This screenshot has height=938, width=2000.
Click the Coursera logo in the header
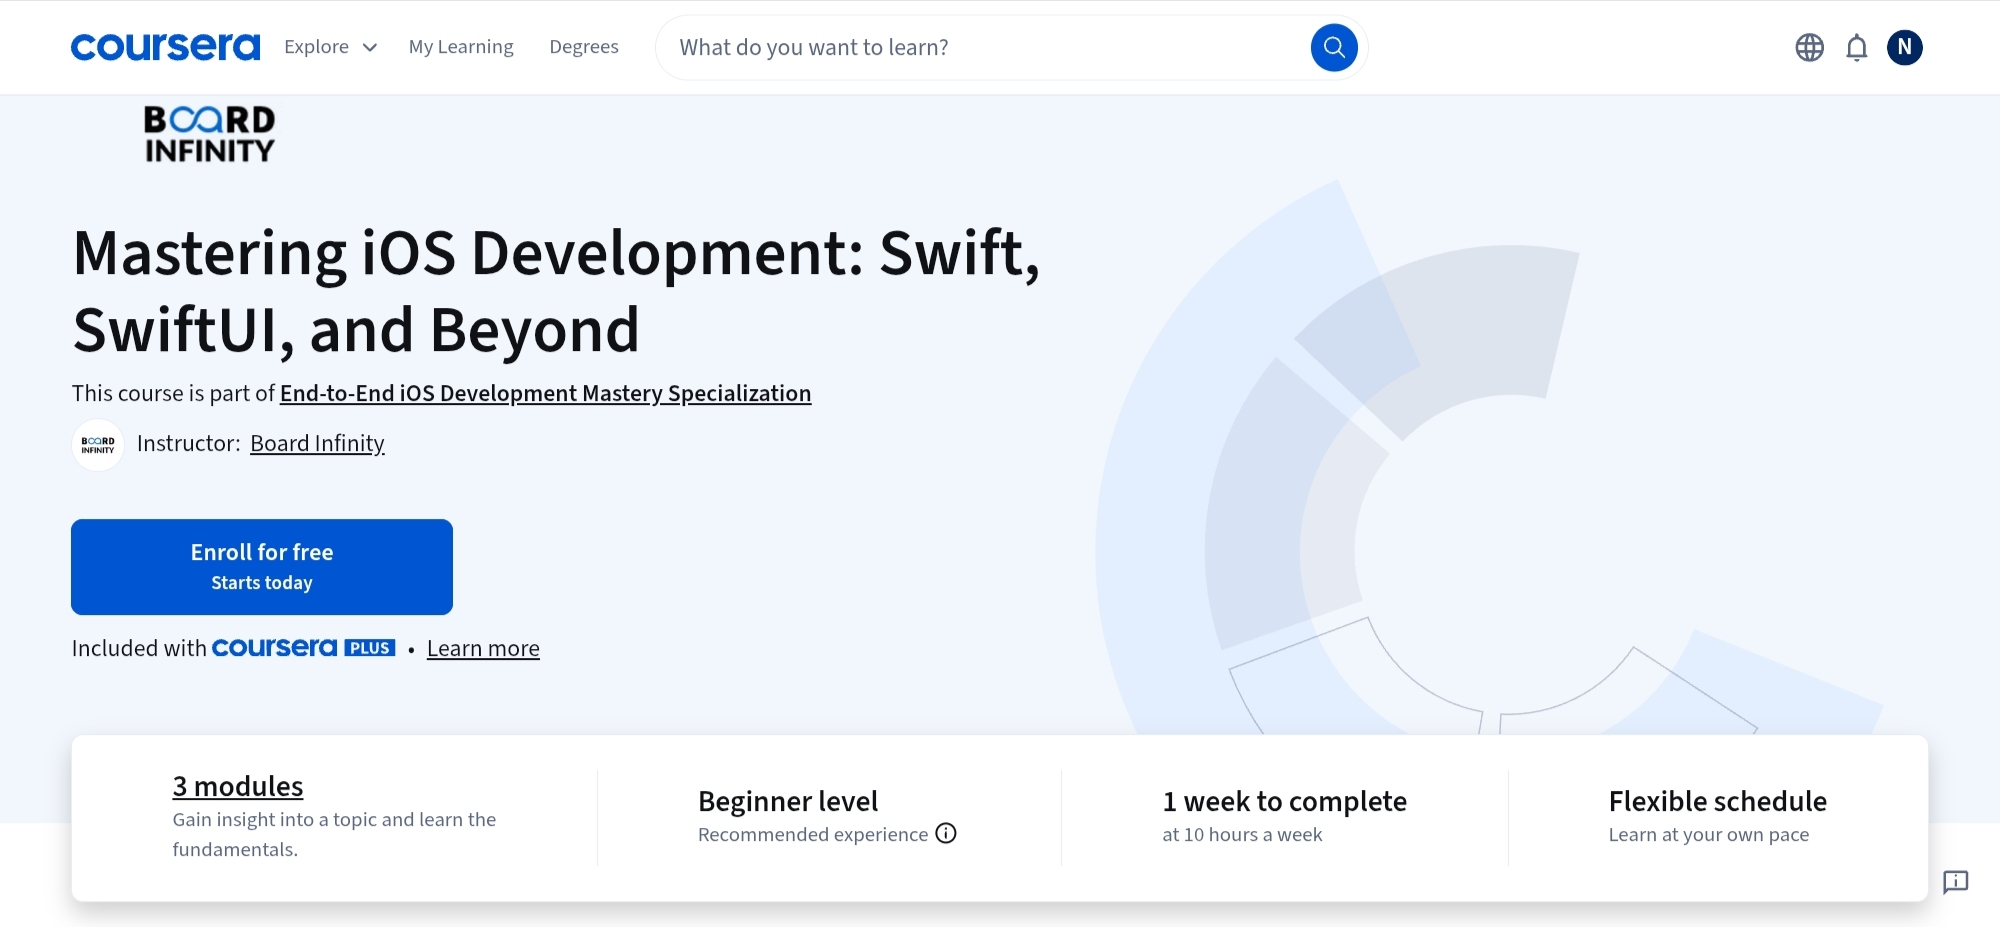[165, 47]
